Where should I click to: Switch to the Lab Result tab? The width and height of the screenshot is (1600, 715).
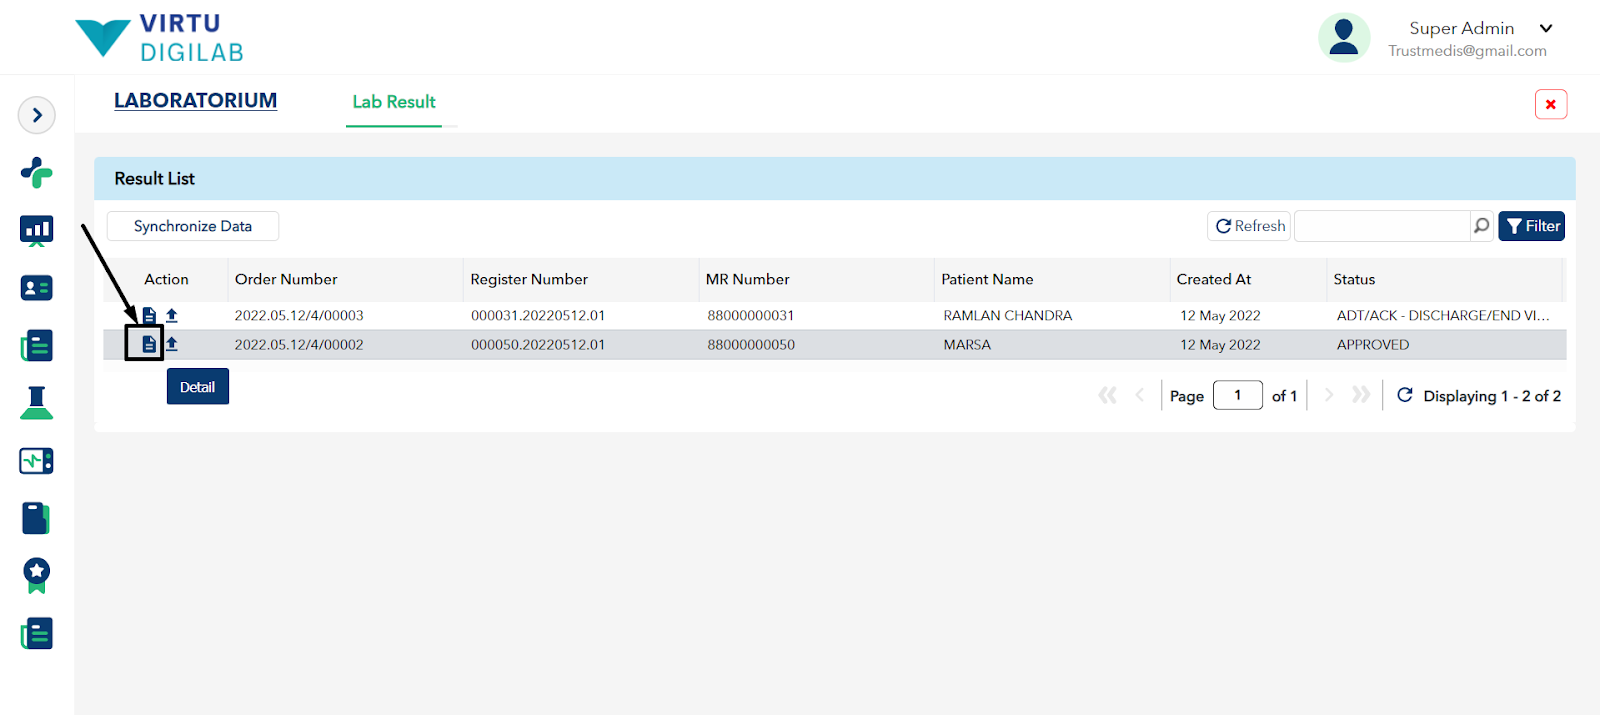(394, 102)
